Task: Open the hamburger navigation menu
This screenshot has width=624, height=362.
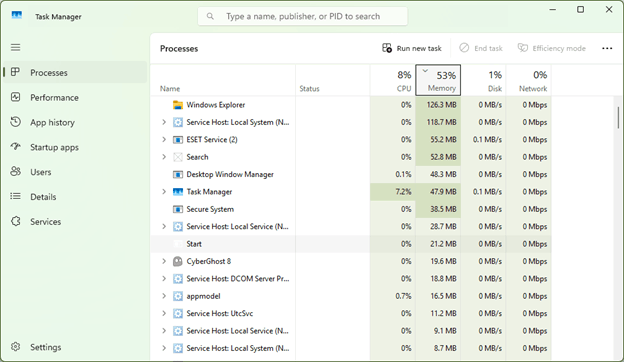Action: [x=16, y=47]
